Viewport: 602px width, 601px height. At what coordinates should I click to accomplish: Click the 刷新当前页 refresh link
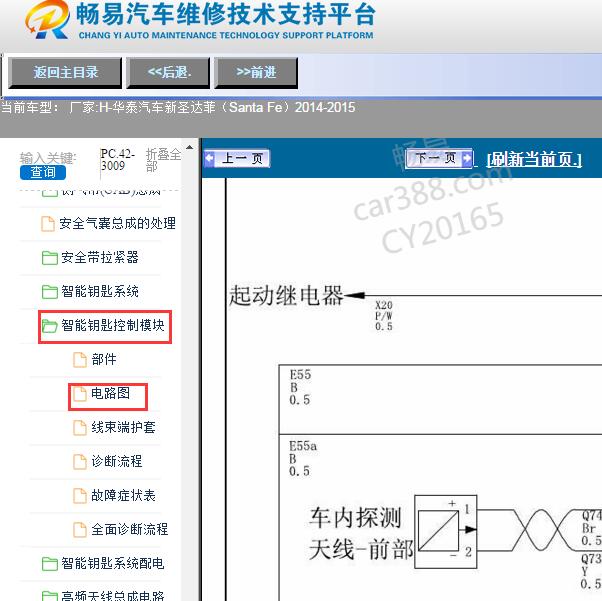(534, 159)
